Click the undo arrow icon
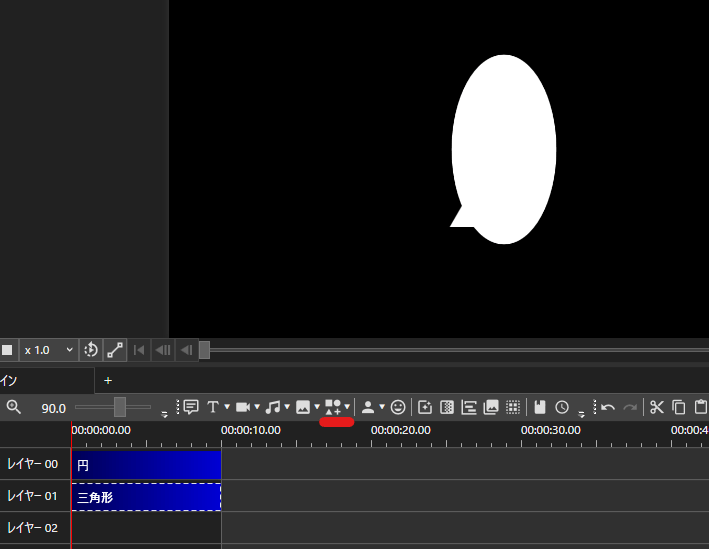The width and height of the screenshot is (709, 549). pos(608,407)
